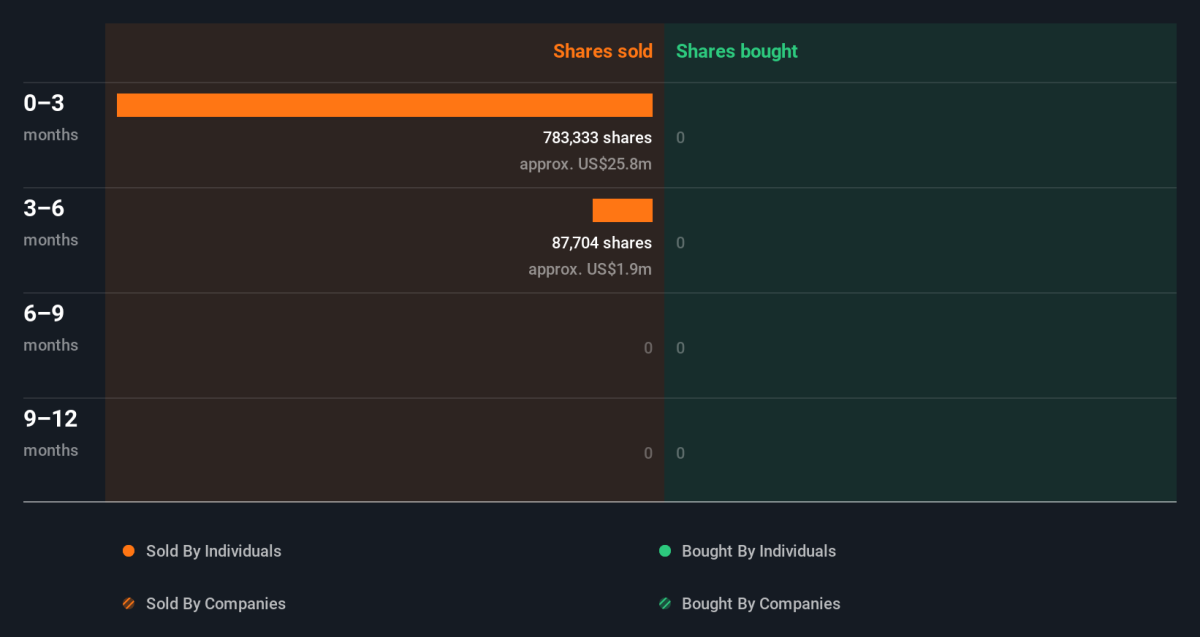Toggle the Bought By Companies striped icon

click(665, 604)
